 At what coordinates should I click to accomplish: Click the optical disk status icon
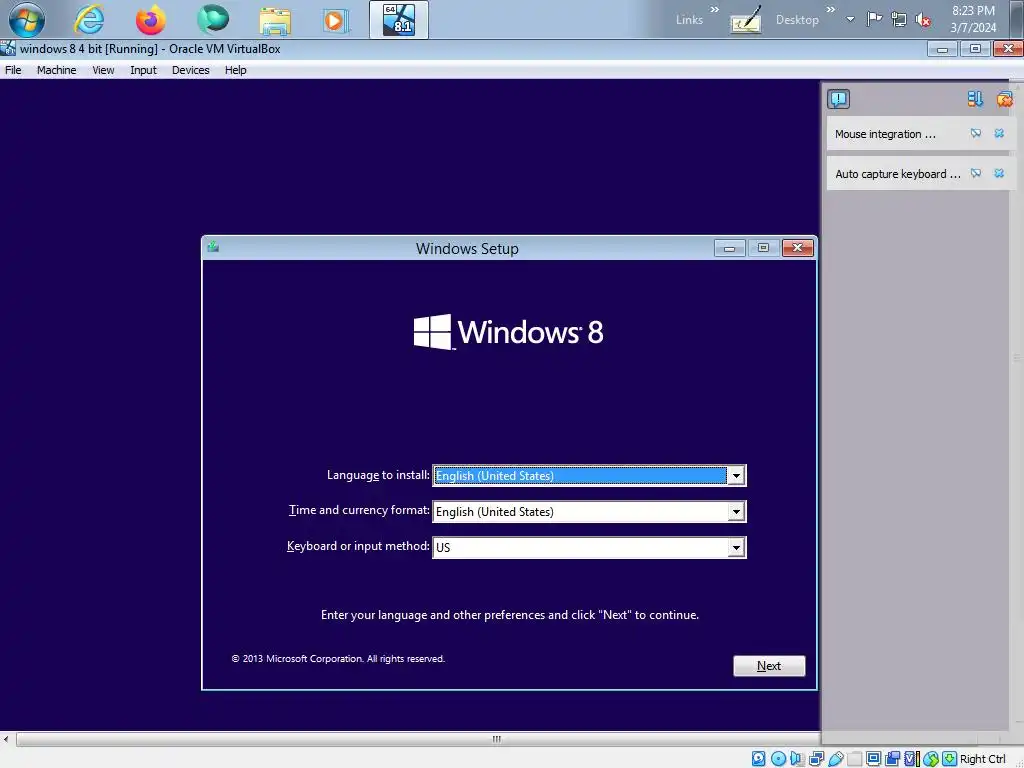[x=778, y=758]
